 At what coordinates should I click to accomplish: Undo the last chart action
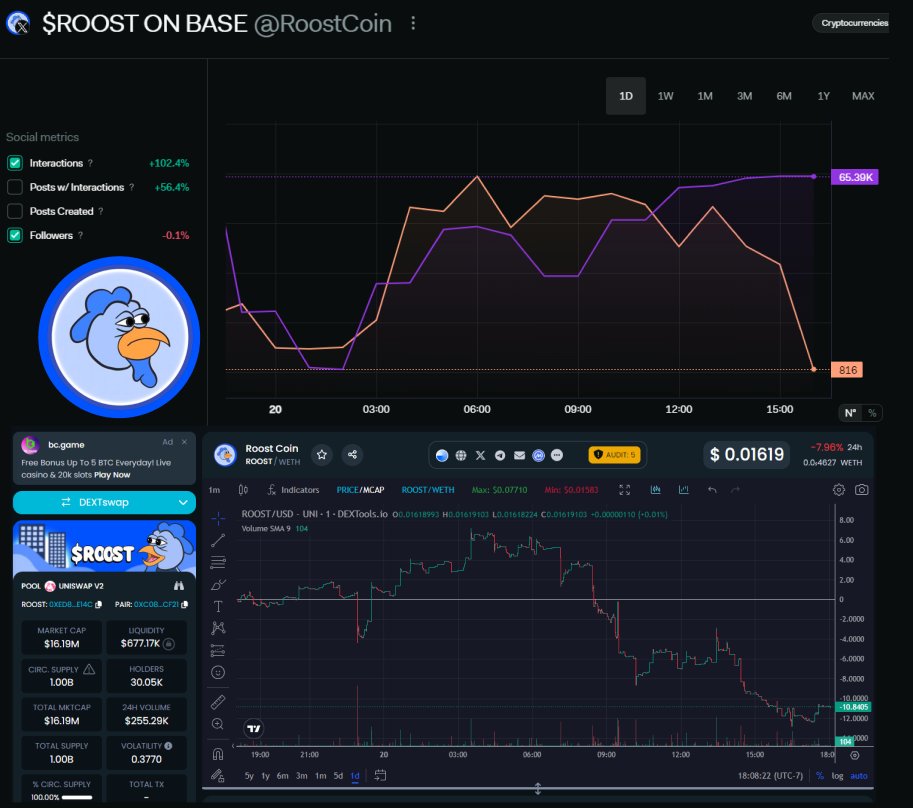pyautogui.click(x=711, y=489)
